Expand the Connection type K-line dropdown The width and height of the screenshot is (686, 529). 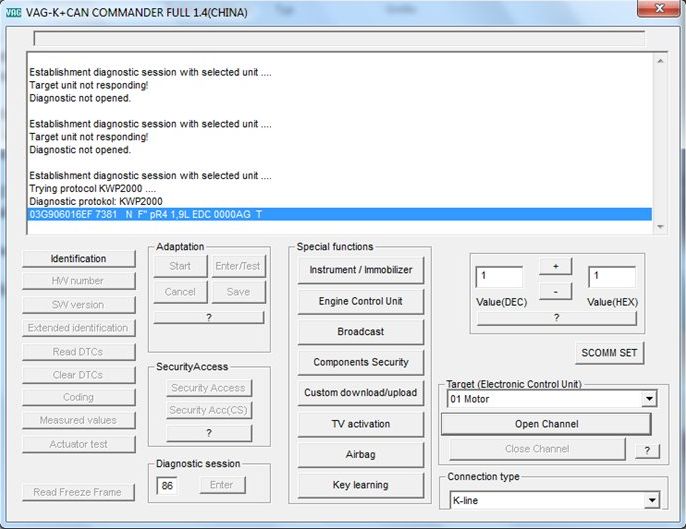click(652, 501)
